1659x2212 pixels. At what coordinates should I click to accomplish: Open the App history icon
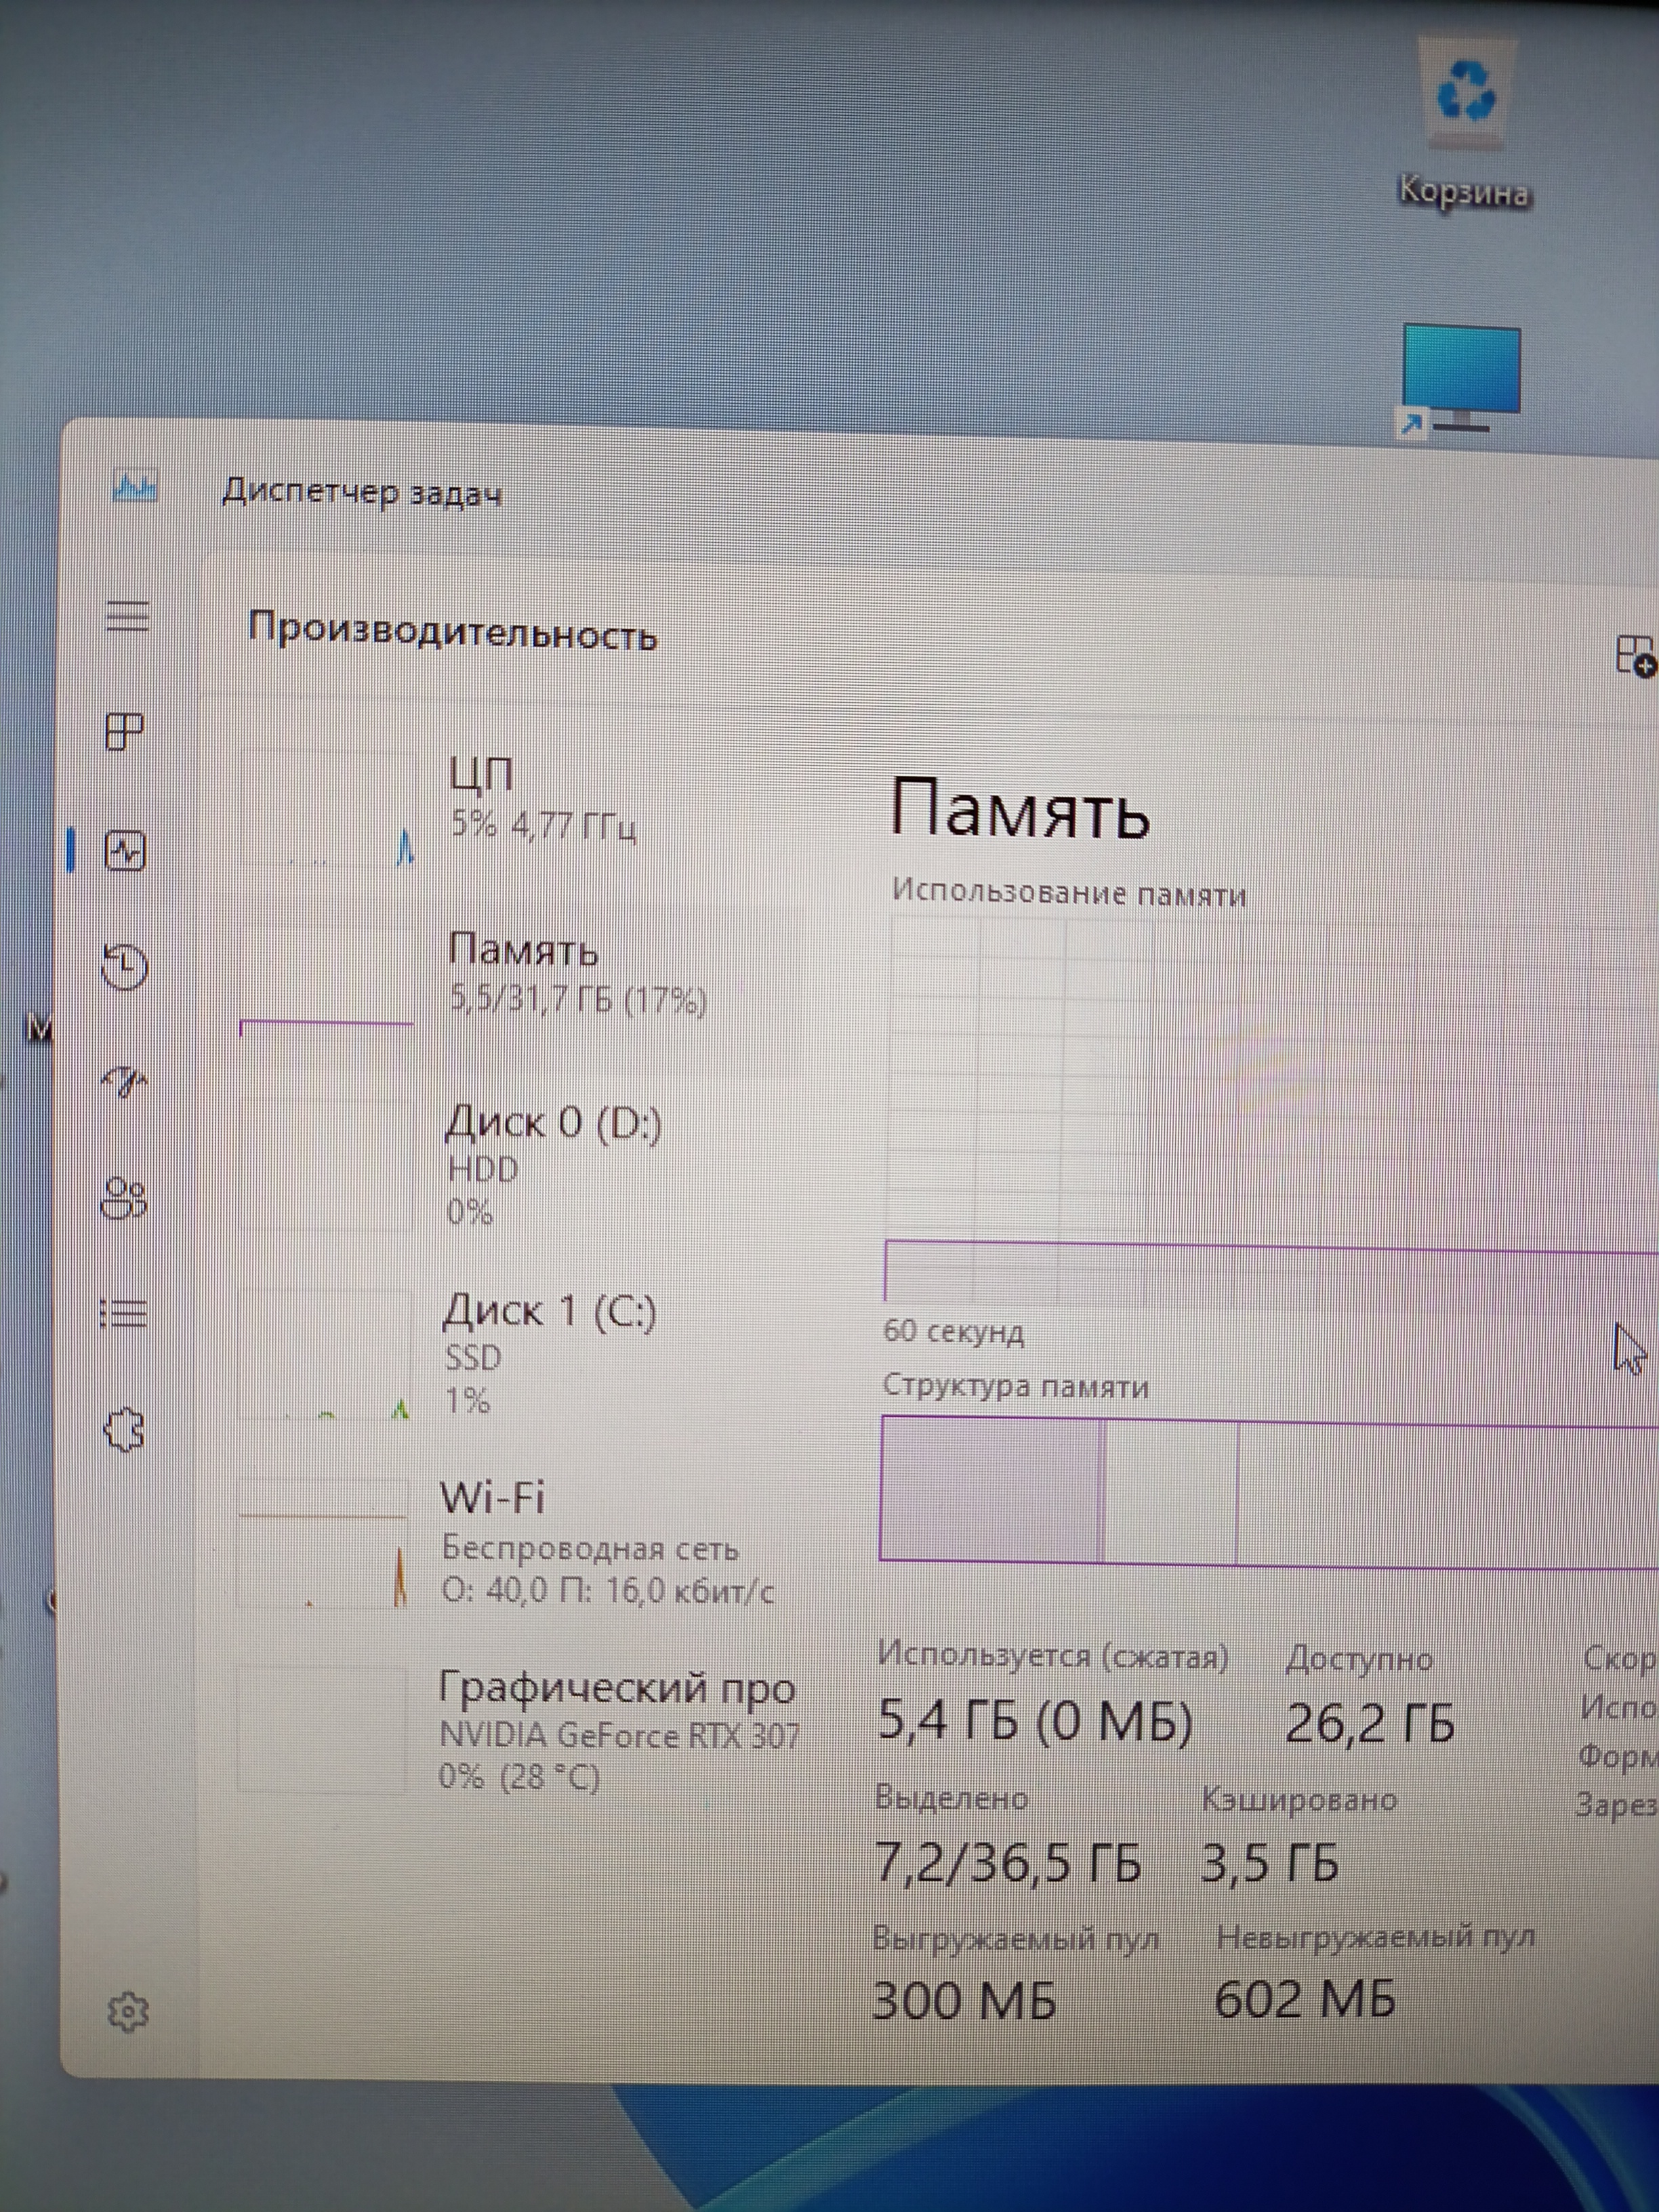coord(125,967)
